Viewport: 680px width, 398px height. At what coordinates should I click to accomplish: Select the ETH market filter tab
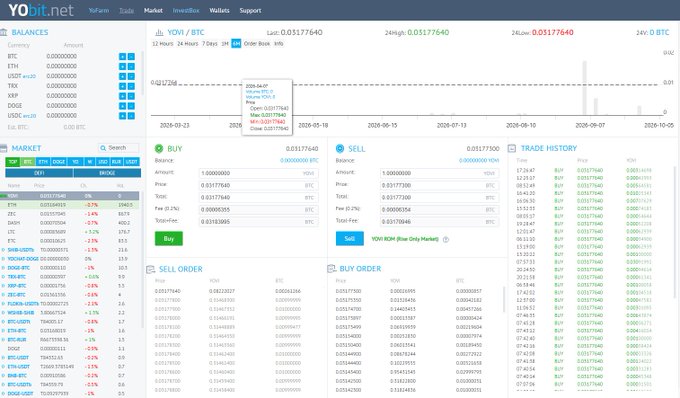click(43, 162)
